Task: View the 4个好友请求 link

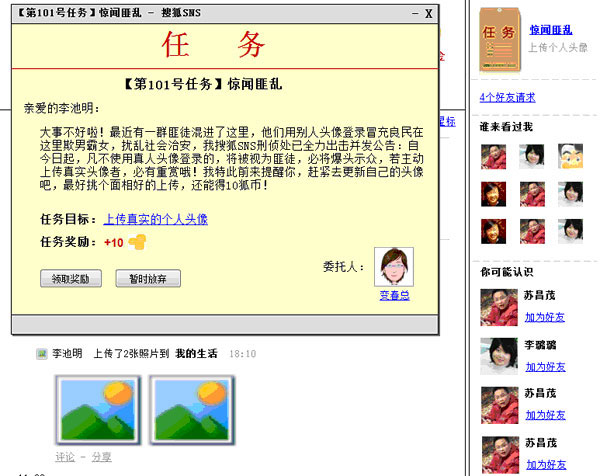Action: coord(507,97)
